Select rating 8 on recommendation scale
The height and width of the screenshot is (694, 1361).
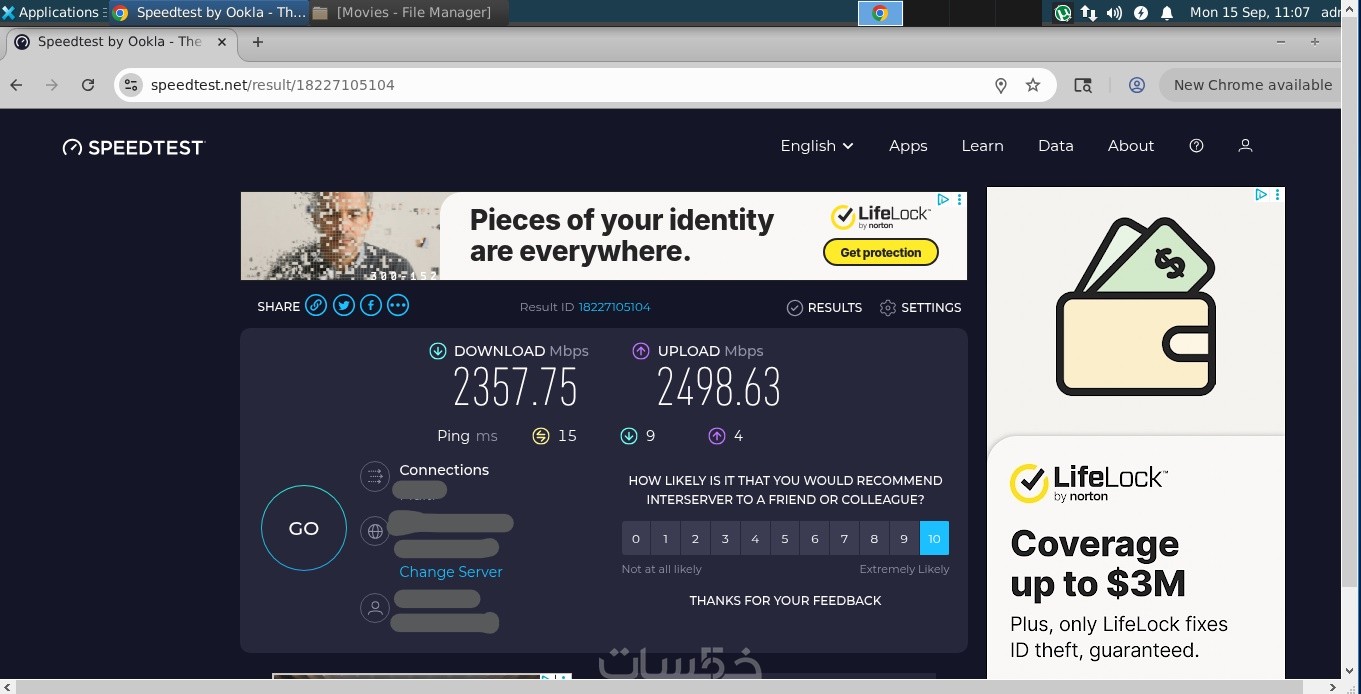point(874,538)
